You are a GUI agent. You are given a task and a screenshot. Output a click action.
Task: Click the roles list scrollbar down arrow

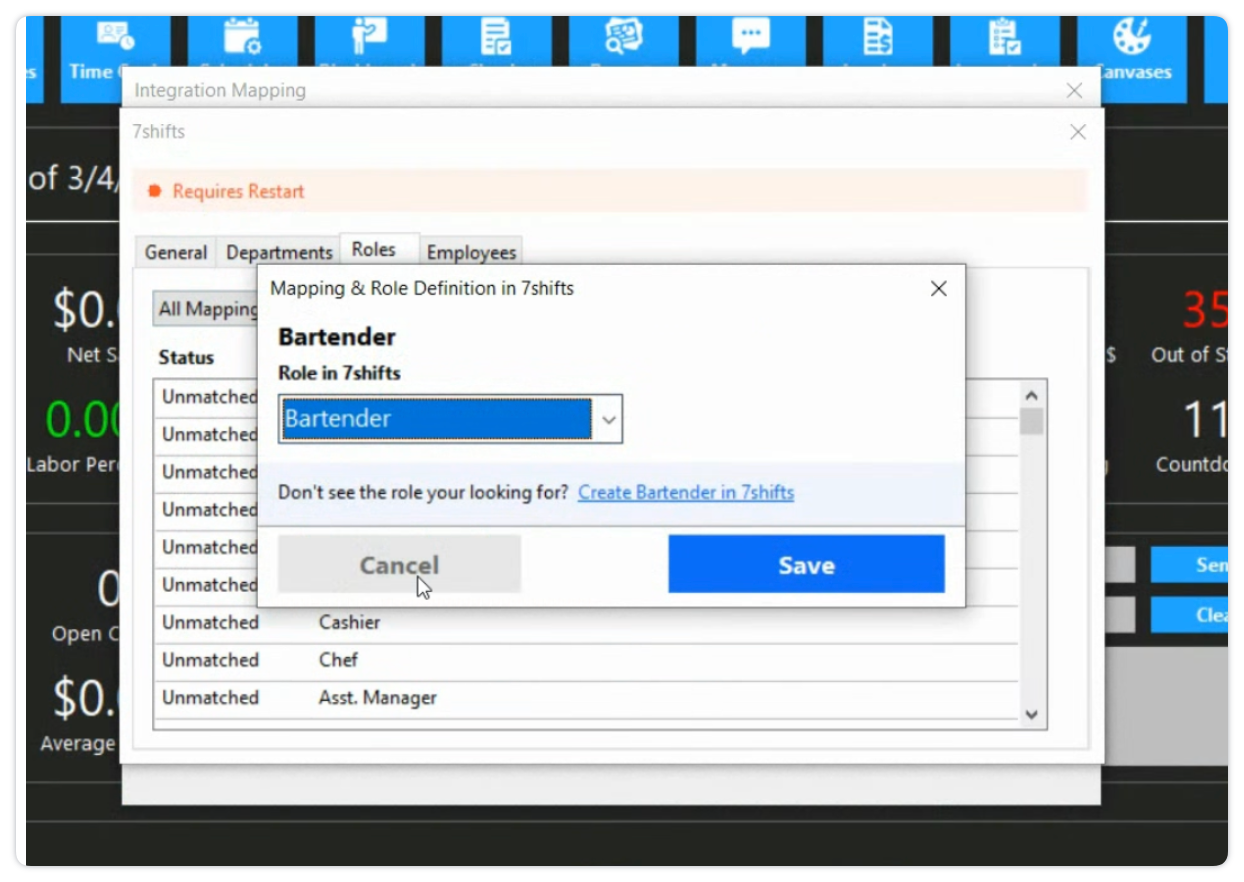point(1032,715)
